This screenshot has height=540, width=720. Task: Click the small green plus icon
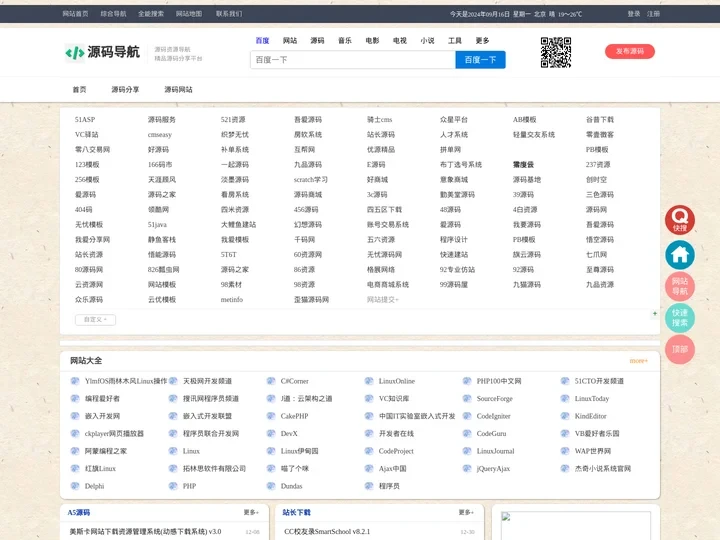click(655, 314)
